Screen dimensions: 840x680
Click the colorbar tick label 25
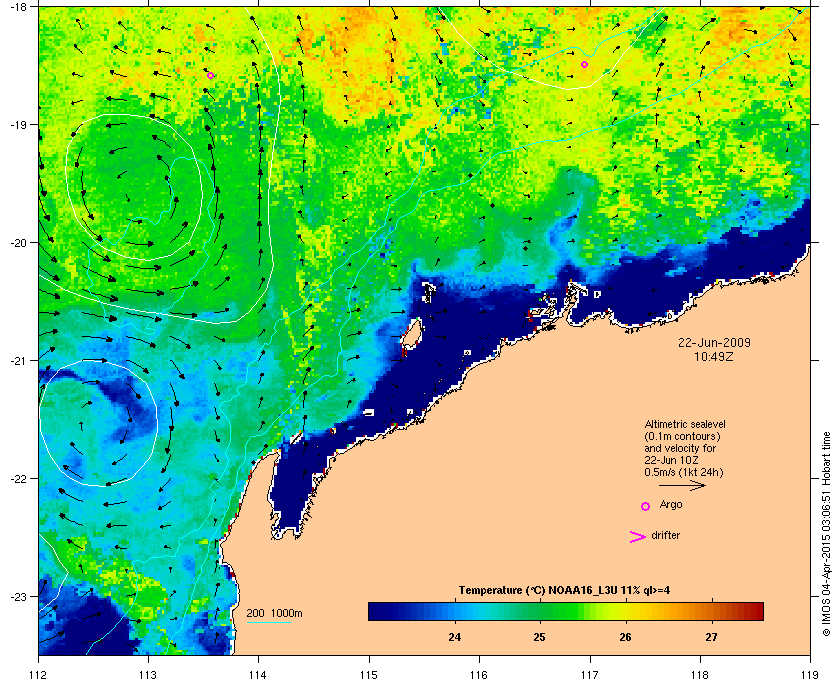(x=539, y=638)
